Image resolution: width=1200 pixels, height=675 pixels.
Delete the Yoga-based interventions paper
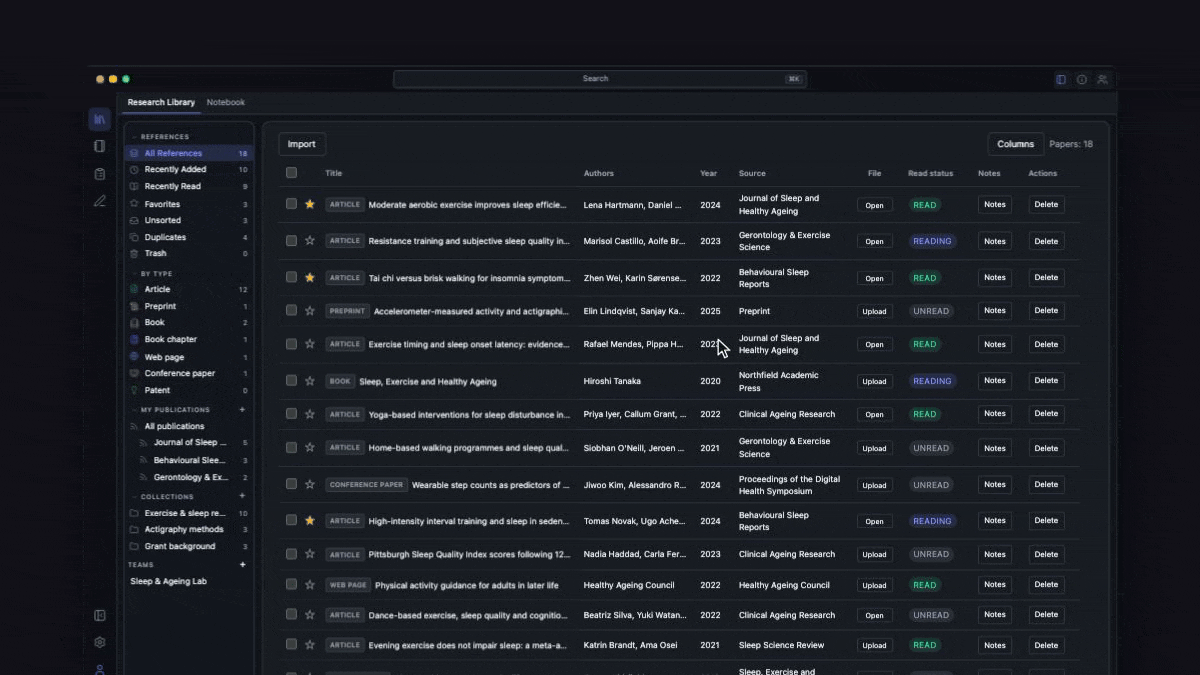coord(1046,414)
